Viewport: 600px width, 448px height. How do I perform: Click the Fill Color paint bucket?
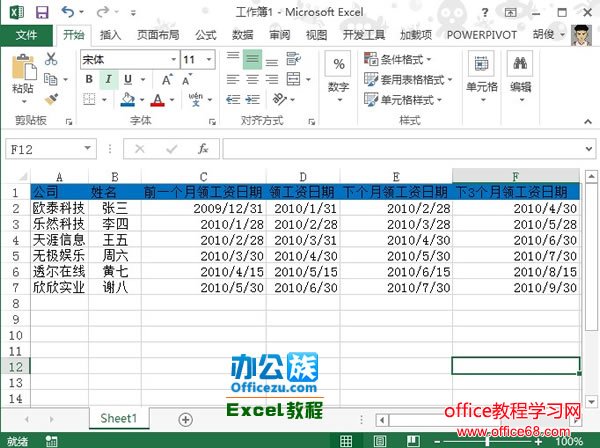[x=128, y=99]
